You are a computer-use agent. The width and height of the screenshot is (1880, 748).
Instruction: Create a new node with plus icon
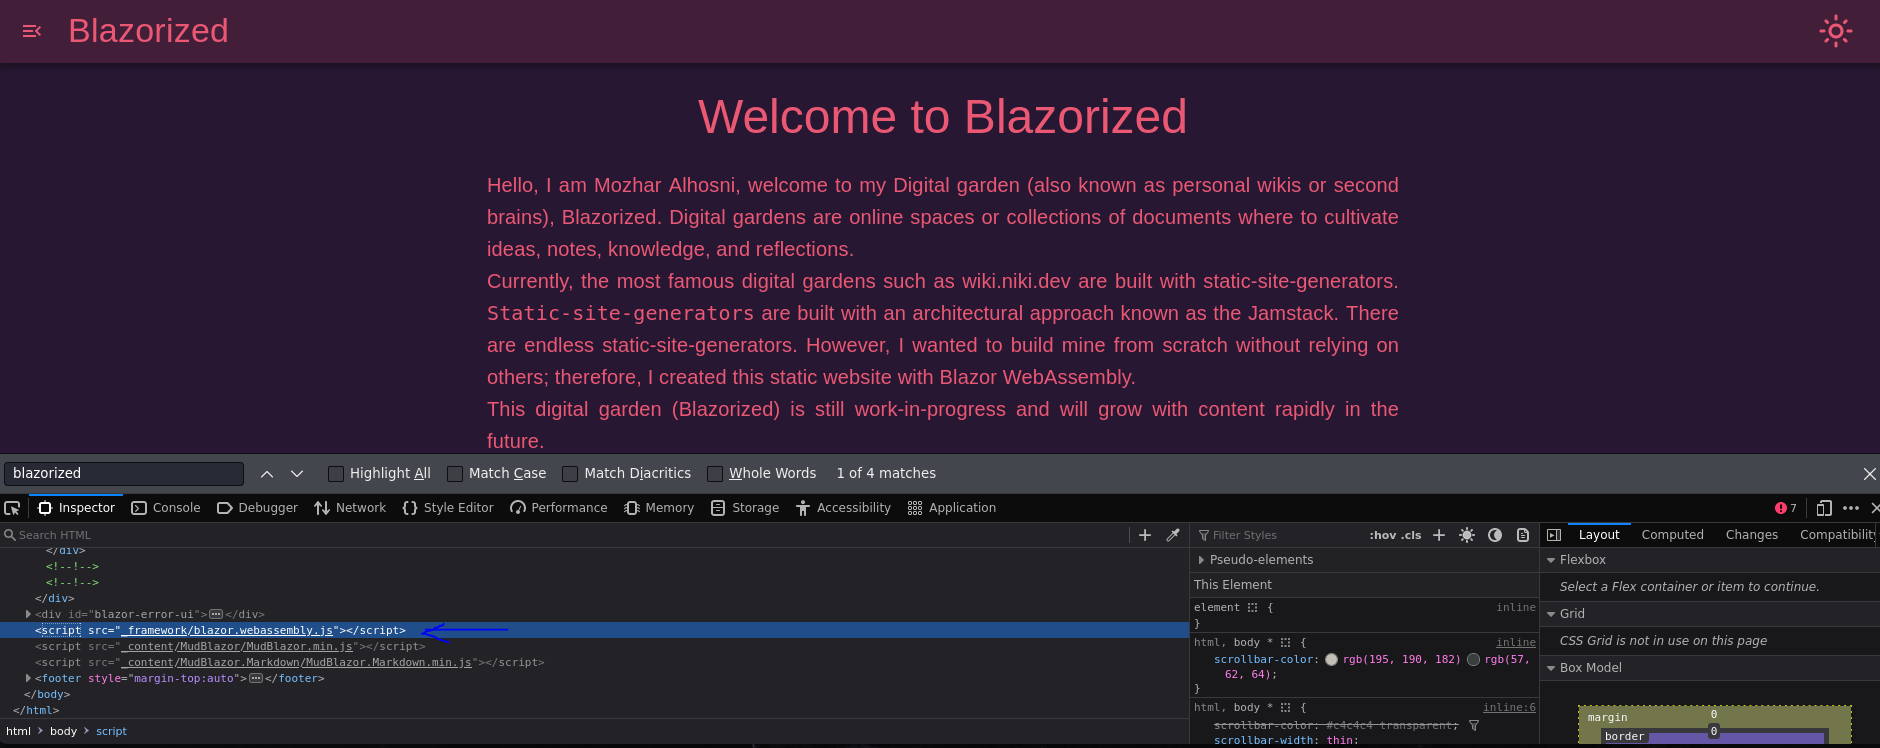click(1145, 535)
